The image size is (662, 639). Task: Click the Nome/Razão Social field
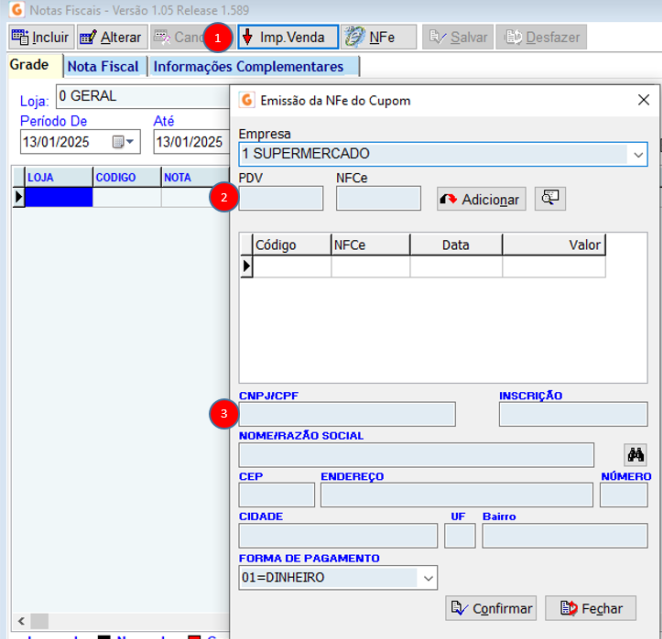click(x=416, y=455)
